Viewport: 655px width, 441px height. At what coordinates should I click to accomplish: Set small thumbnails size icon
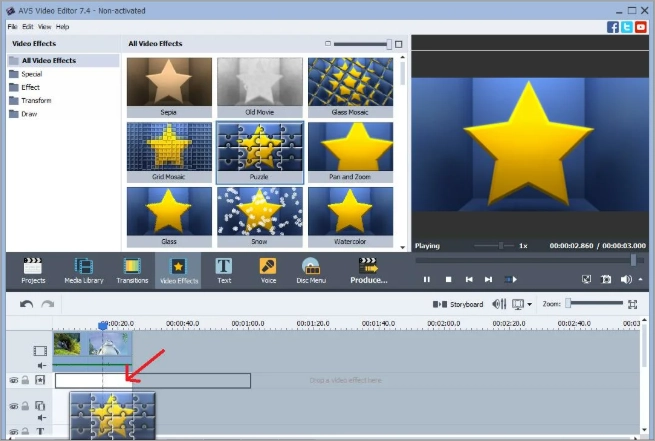(x=328, y=43)
